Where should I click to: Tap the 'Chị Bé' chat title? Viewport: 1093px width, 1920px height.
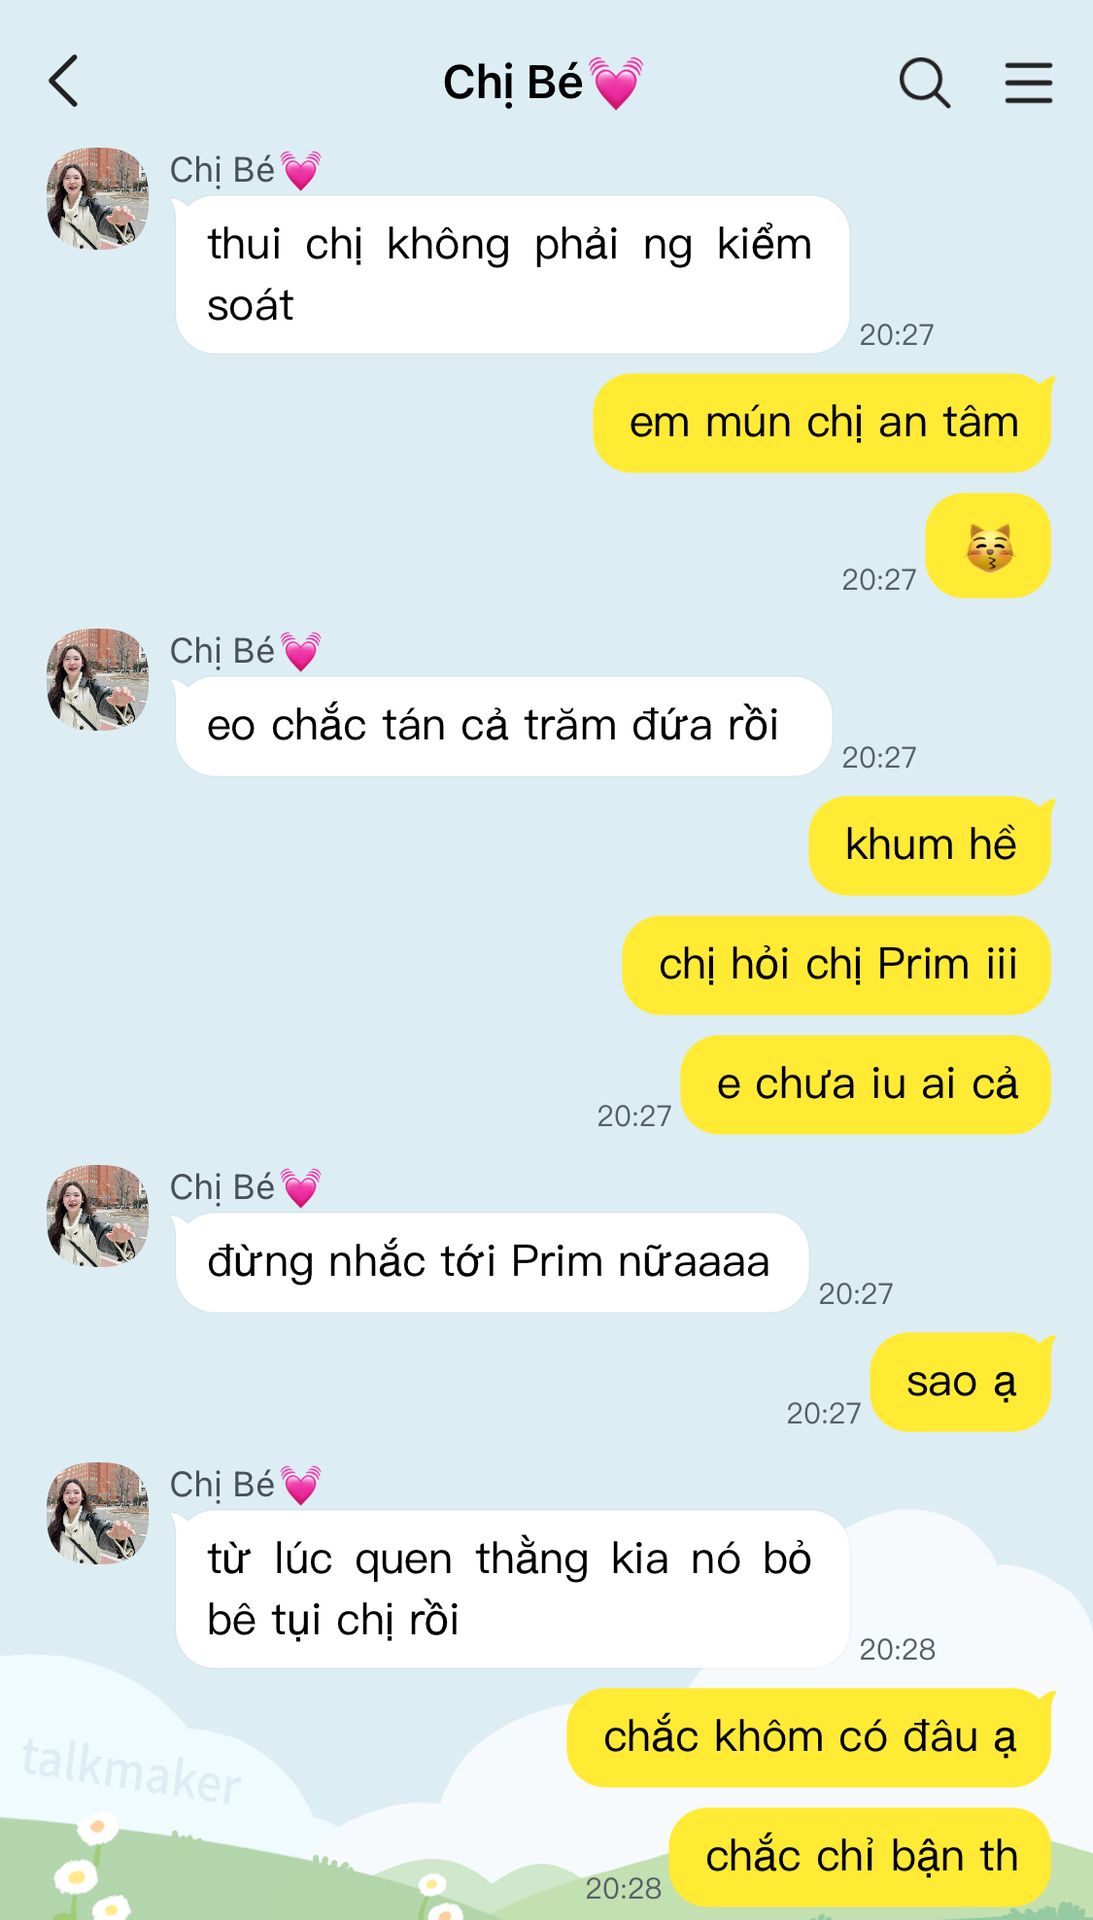click(x=513, y=83)
